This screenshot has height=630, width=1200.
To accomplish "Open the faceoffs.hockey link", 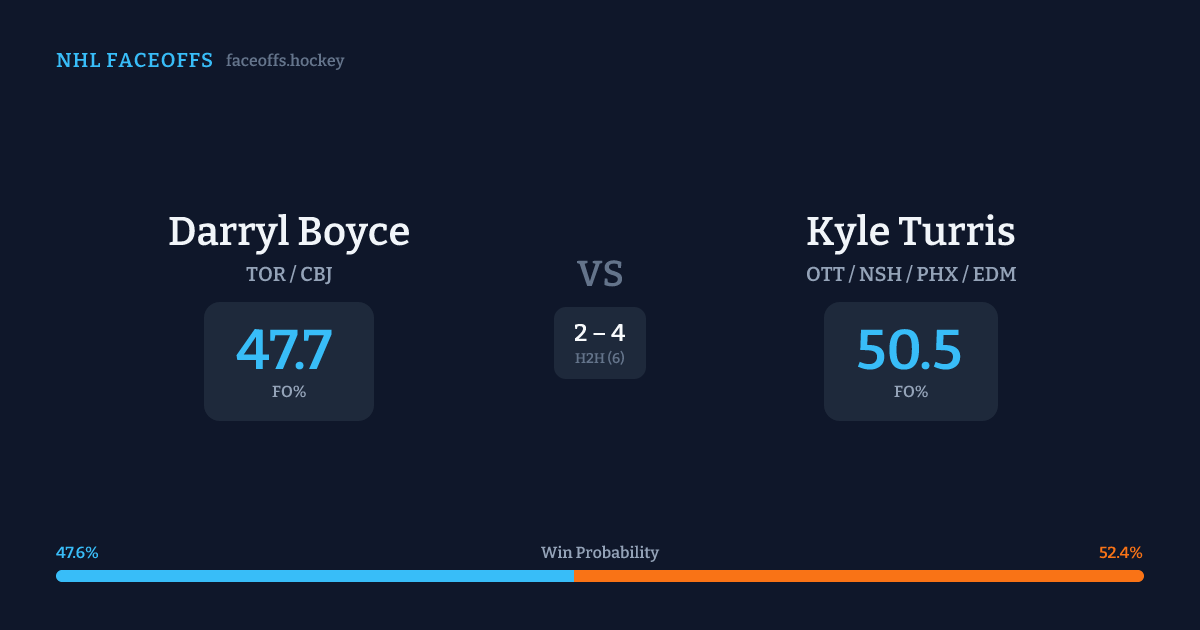I will [x=285, y=61].
